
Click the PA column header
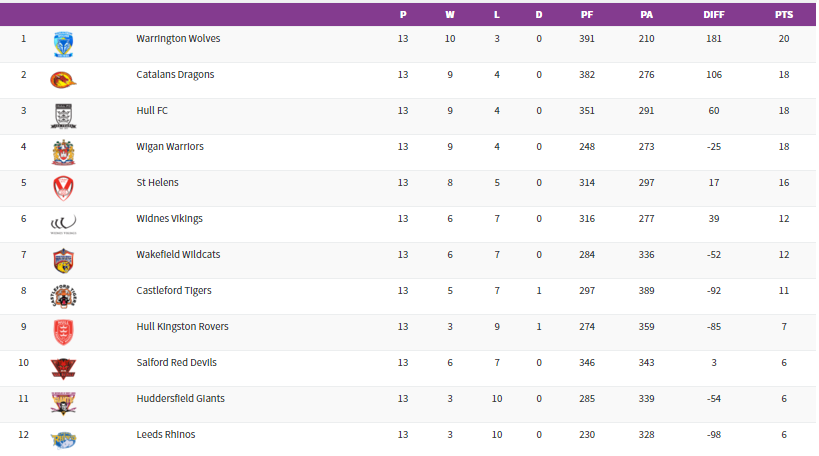[x=647, y=15]
